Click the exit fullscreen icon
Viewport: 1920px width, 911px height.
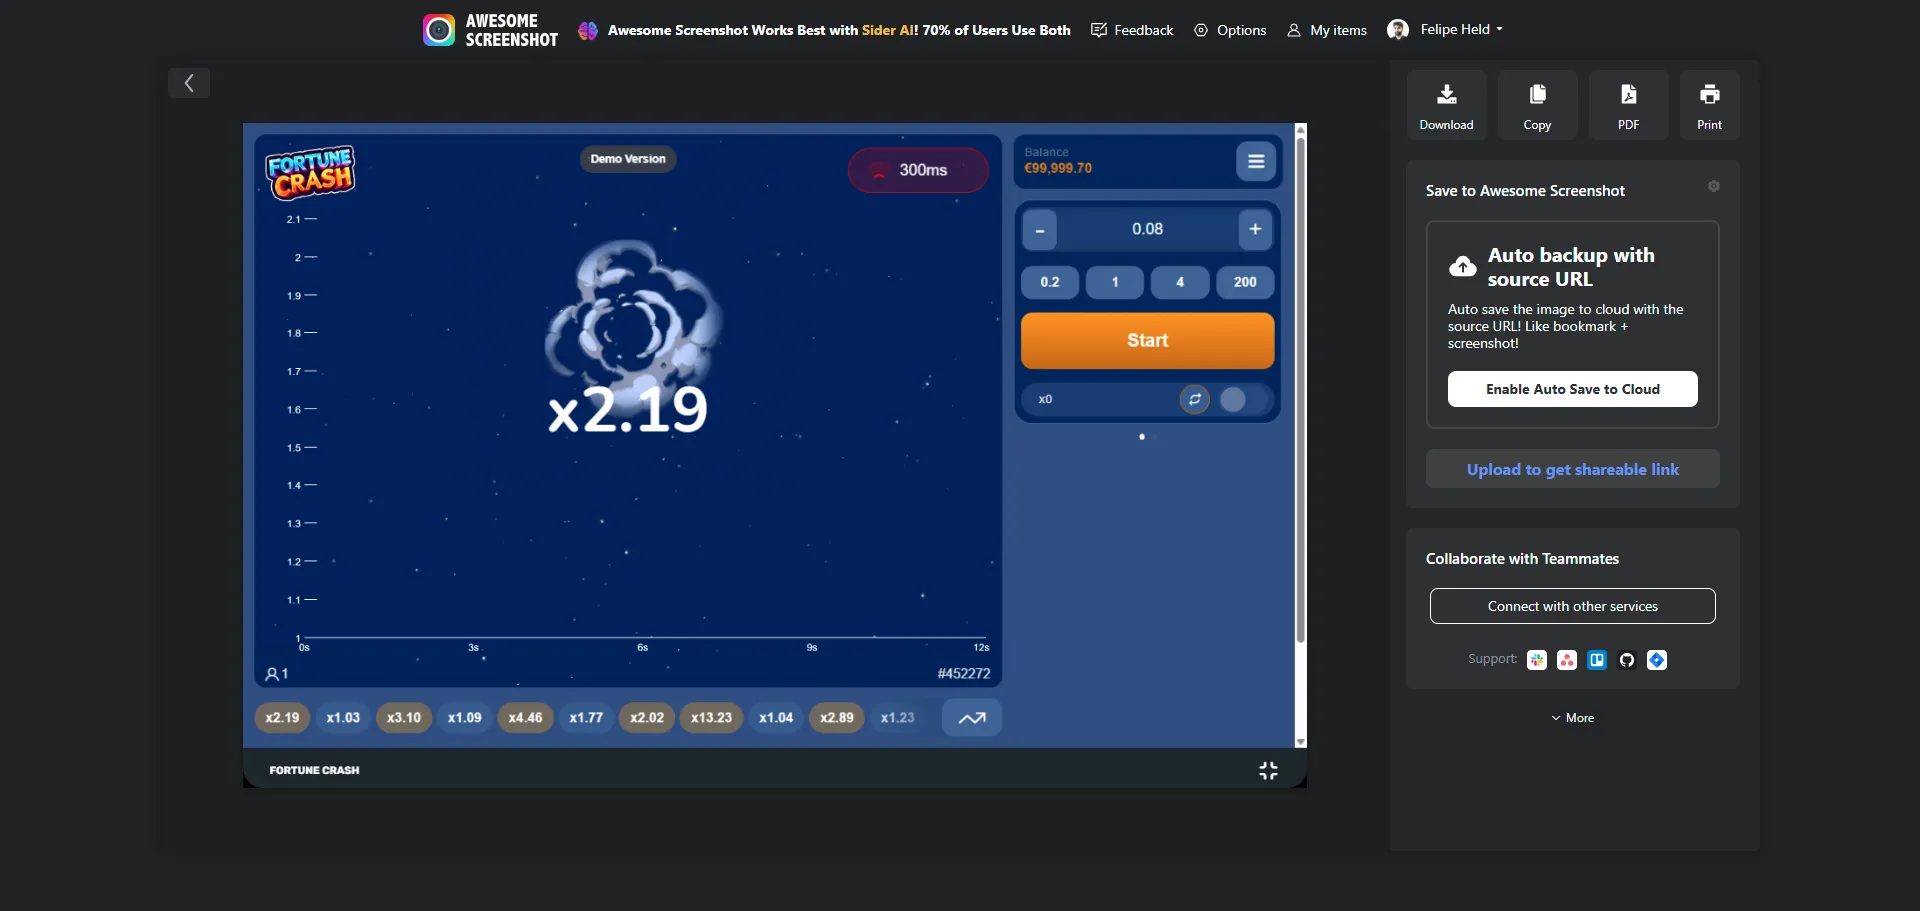click(x=1268, y=770)
